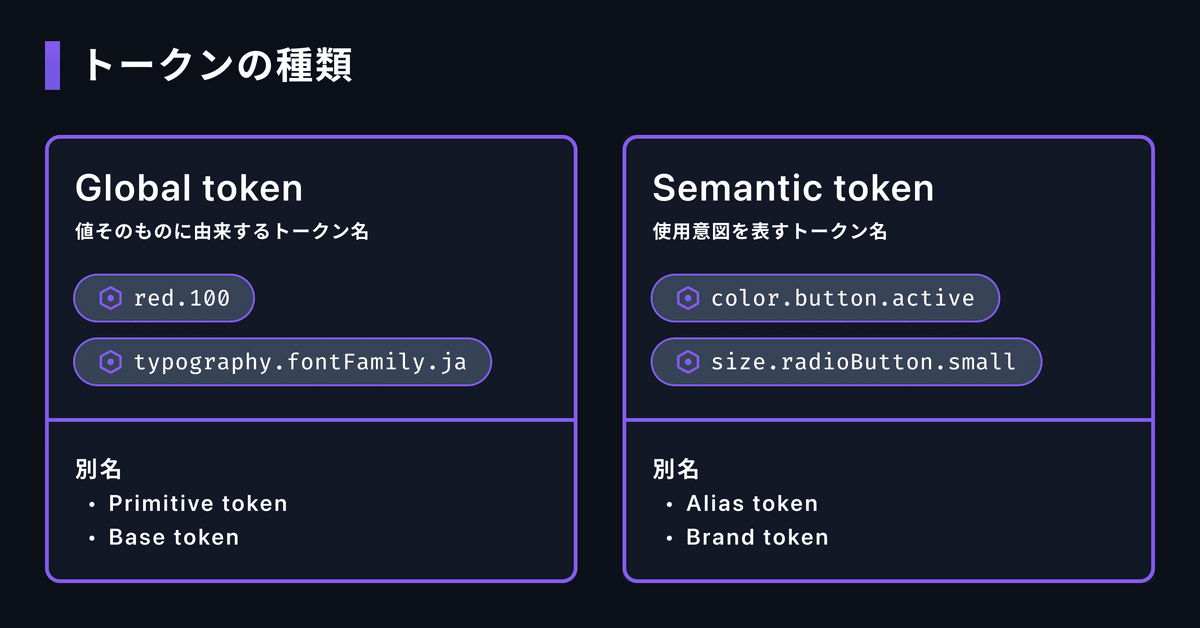Click the Semantic token heading
1200x628 pixels.
[x=793, y=188]
